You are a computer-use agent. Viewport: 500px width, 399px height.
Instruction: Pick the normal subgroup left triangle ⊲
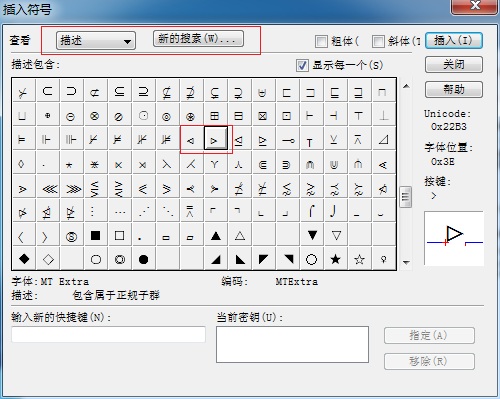[192, 139]
